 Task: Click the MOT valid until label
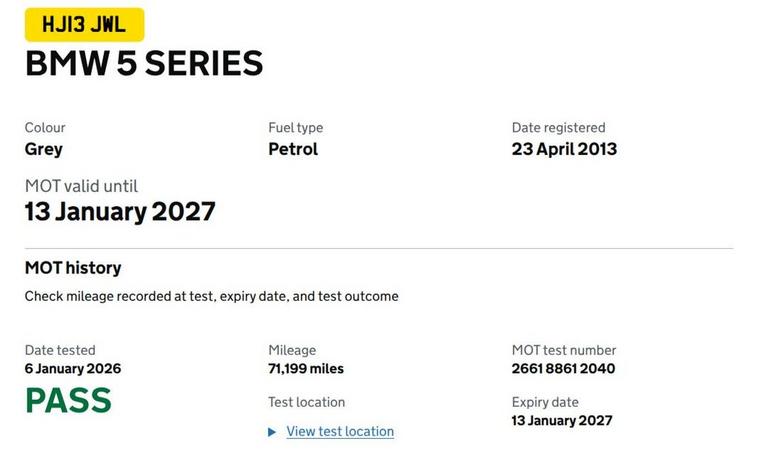(x=81, y=186)
